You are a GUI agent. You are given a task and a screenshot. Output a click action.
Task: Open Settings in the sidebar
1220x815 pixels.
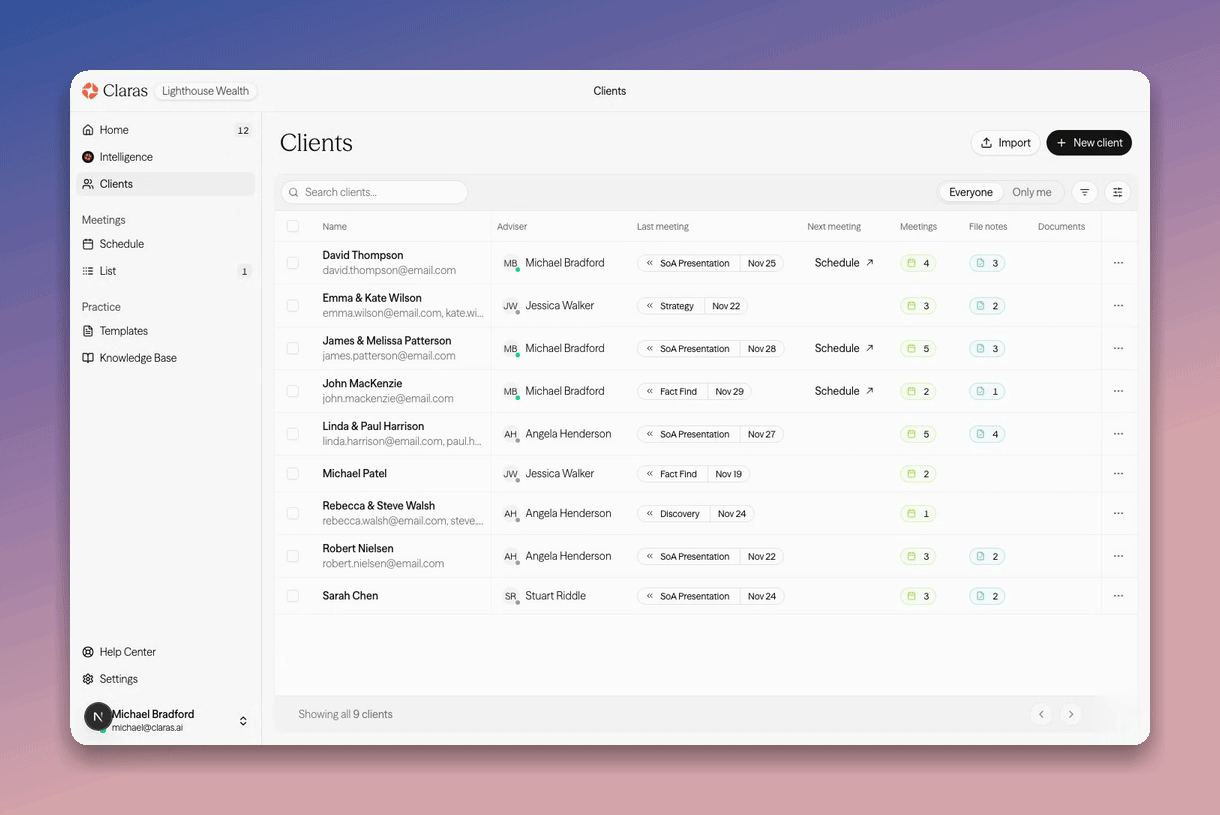(x=166, y=679)
